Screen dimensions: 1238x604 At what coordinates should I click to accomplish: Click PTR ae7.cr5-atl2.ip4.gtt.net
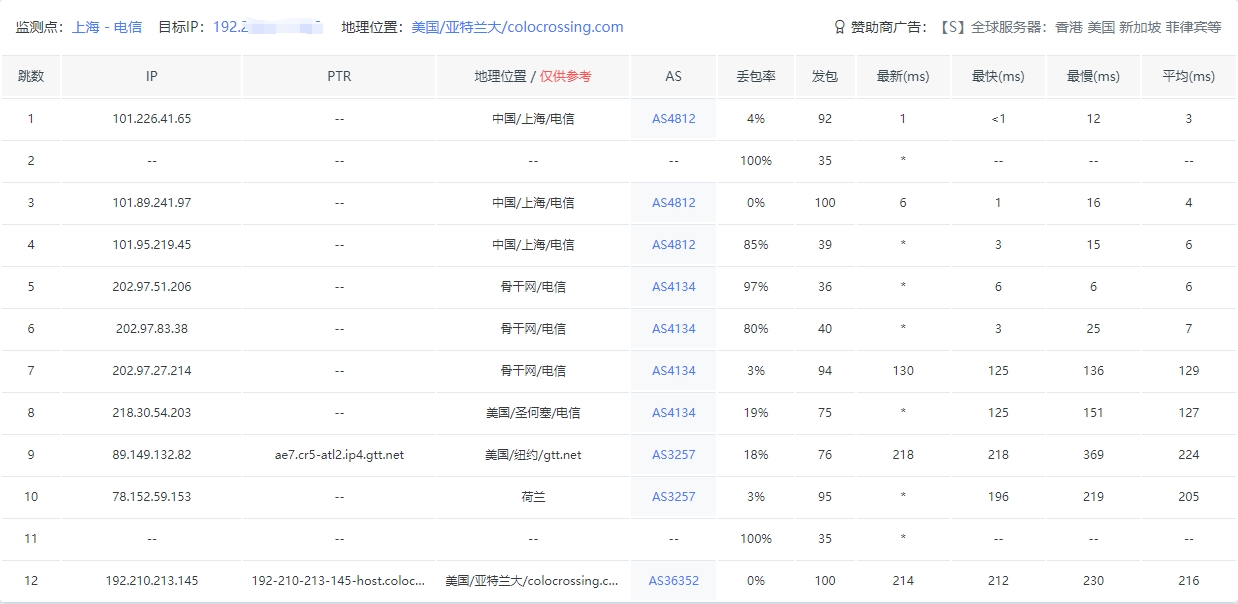[x=339, y=454]
